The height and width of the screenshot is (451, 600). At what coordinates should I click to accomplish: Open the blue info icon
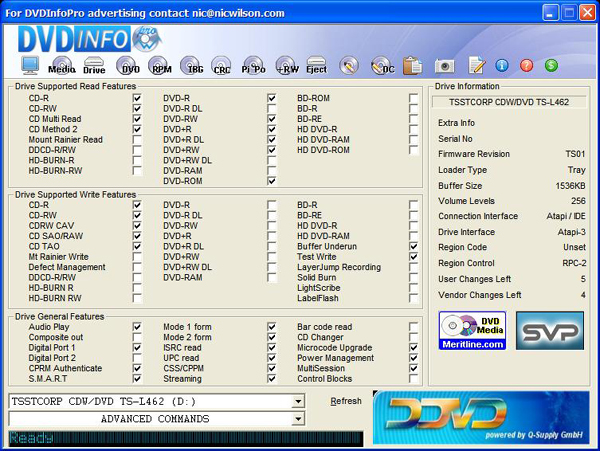(x=502, y=65)
